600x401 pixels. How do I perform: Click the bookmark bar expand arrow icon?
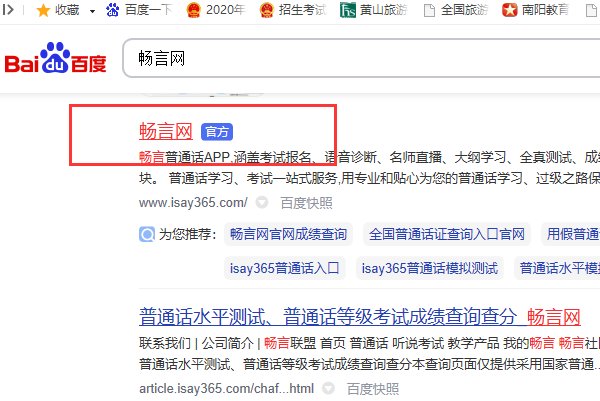[x=8, y=10]
